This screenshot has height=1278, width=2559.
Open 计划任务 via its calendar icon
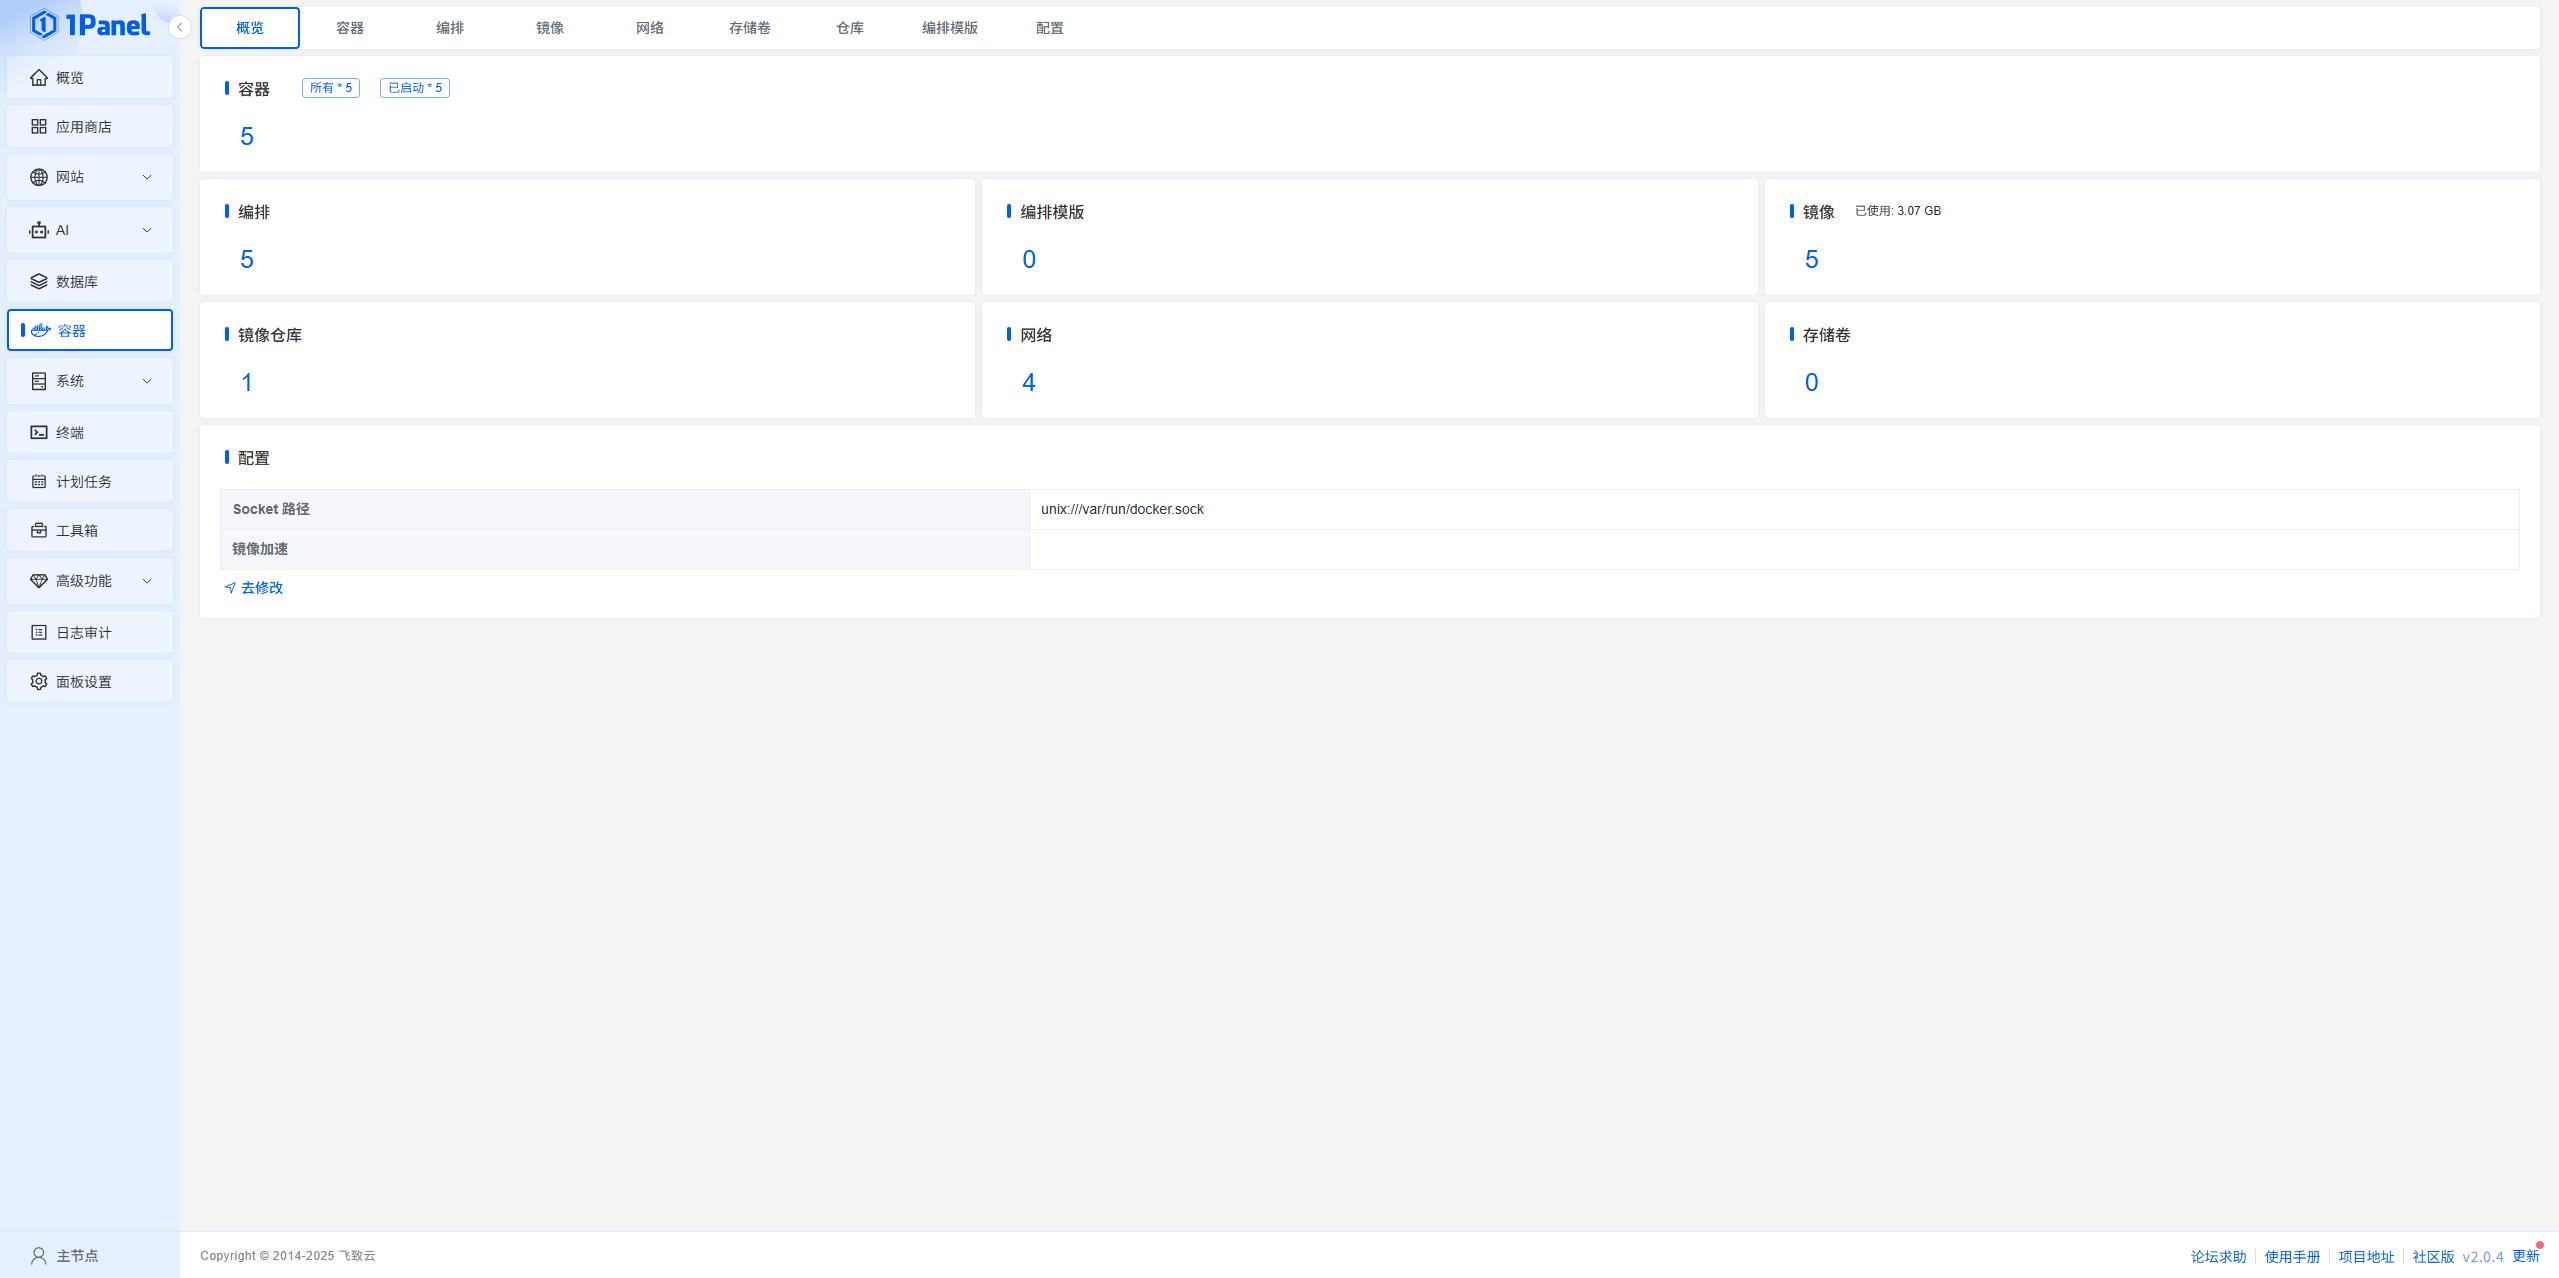[x=38, y=480]
